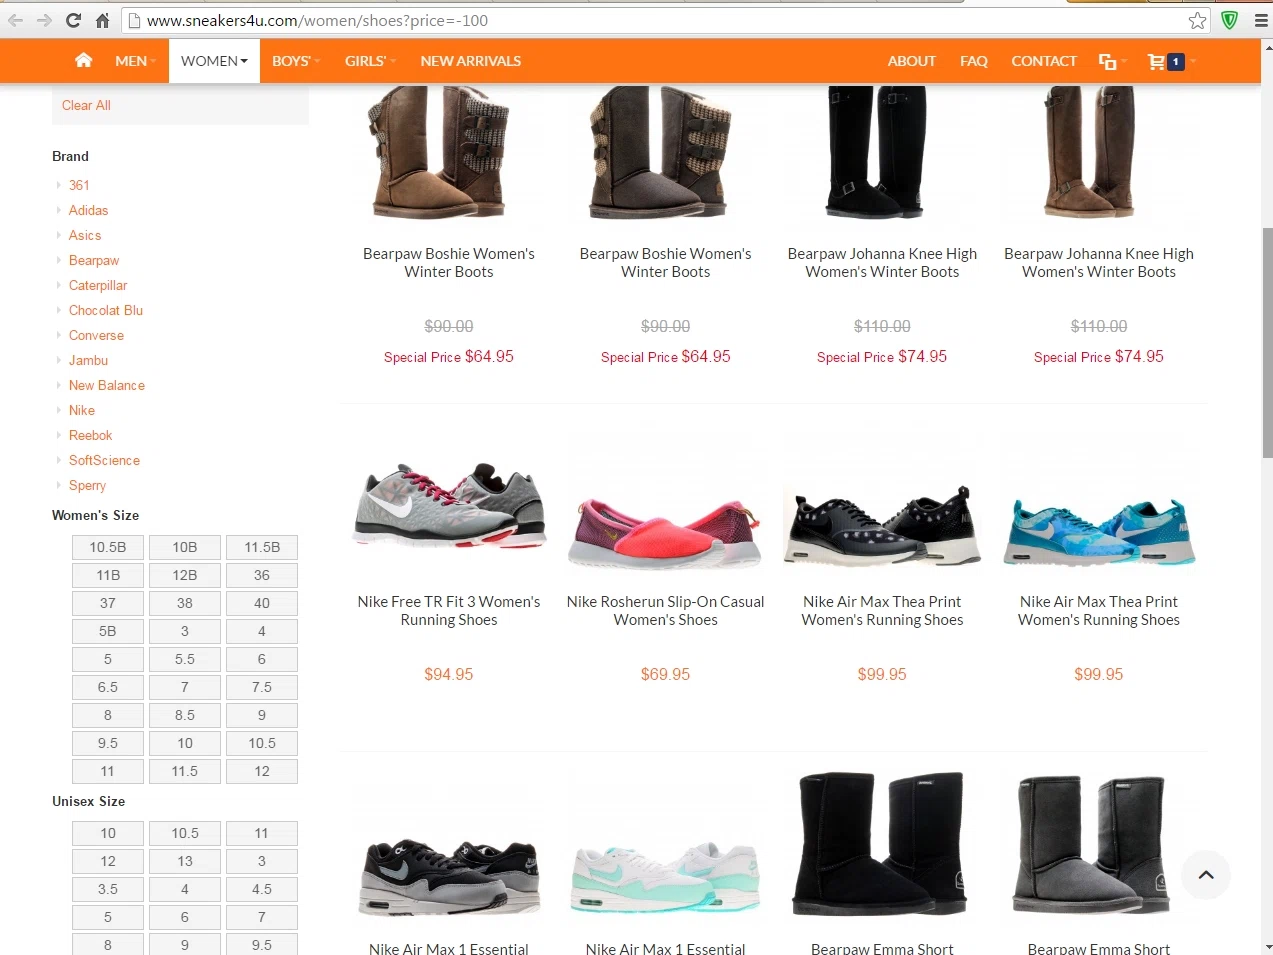Select unisex size 13
1273x955 pixels.
pyautogui.click(x=185, y=861)
